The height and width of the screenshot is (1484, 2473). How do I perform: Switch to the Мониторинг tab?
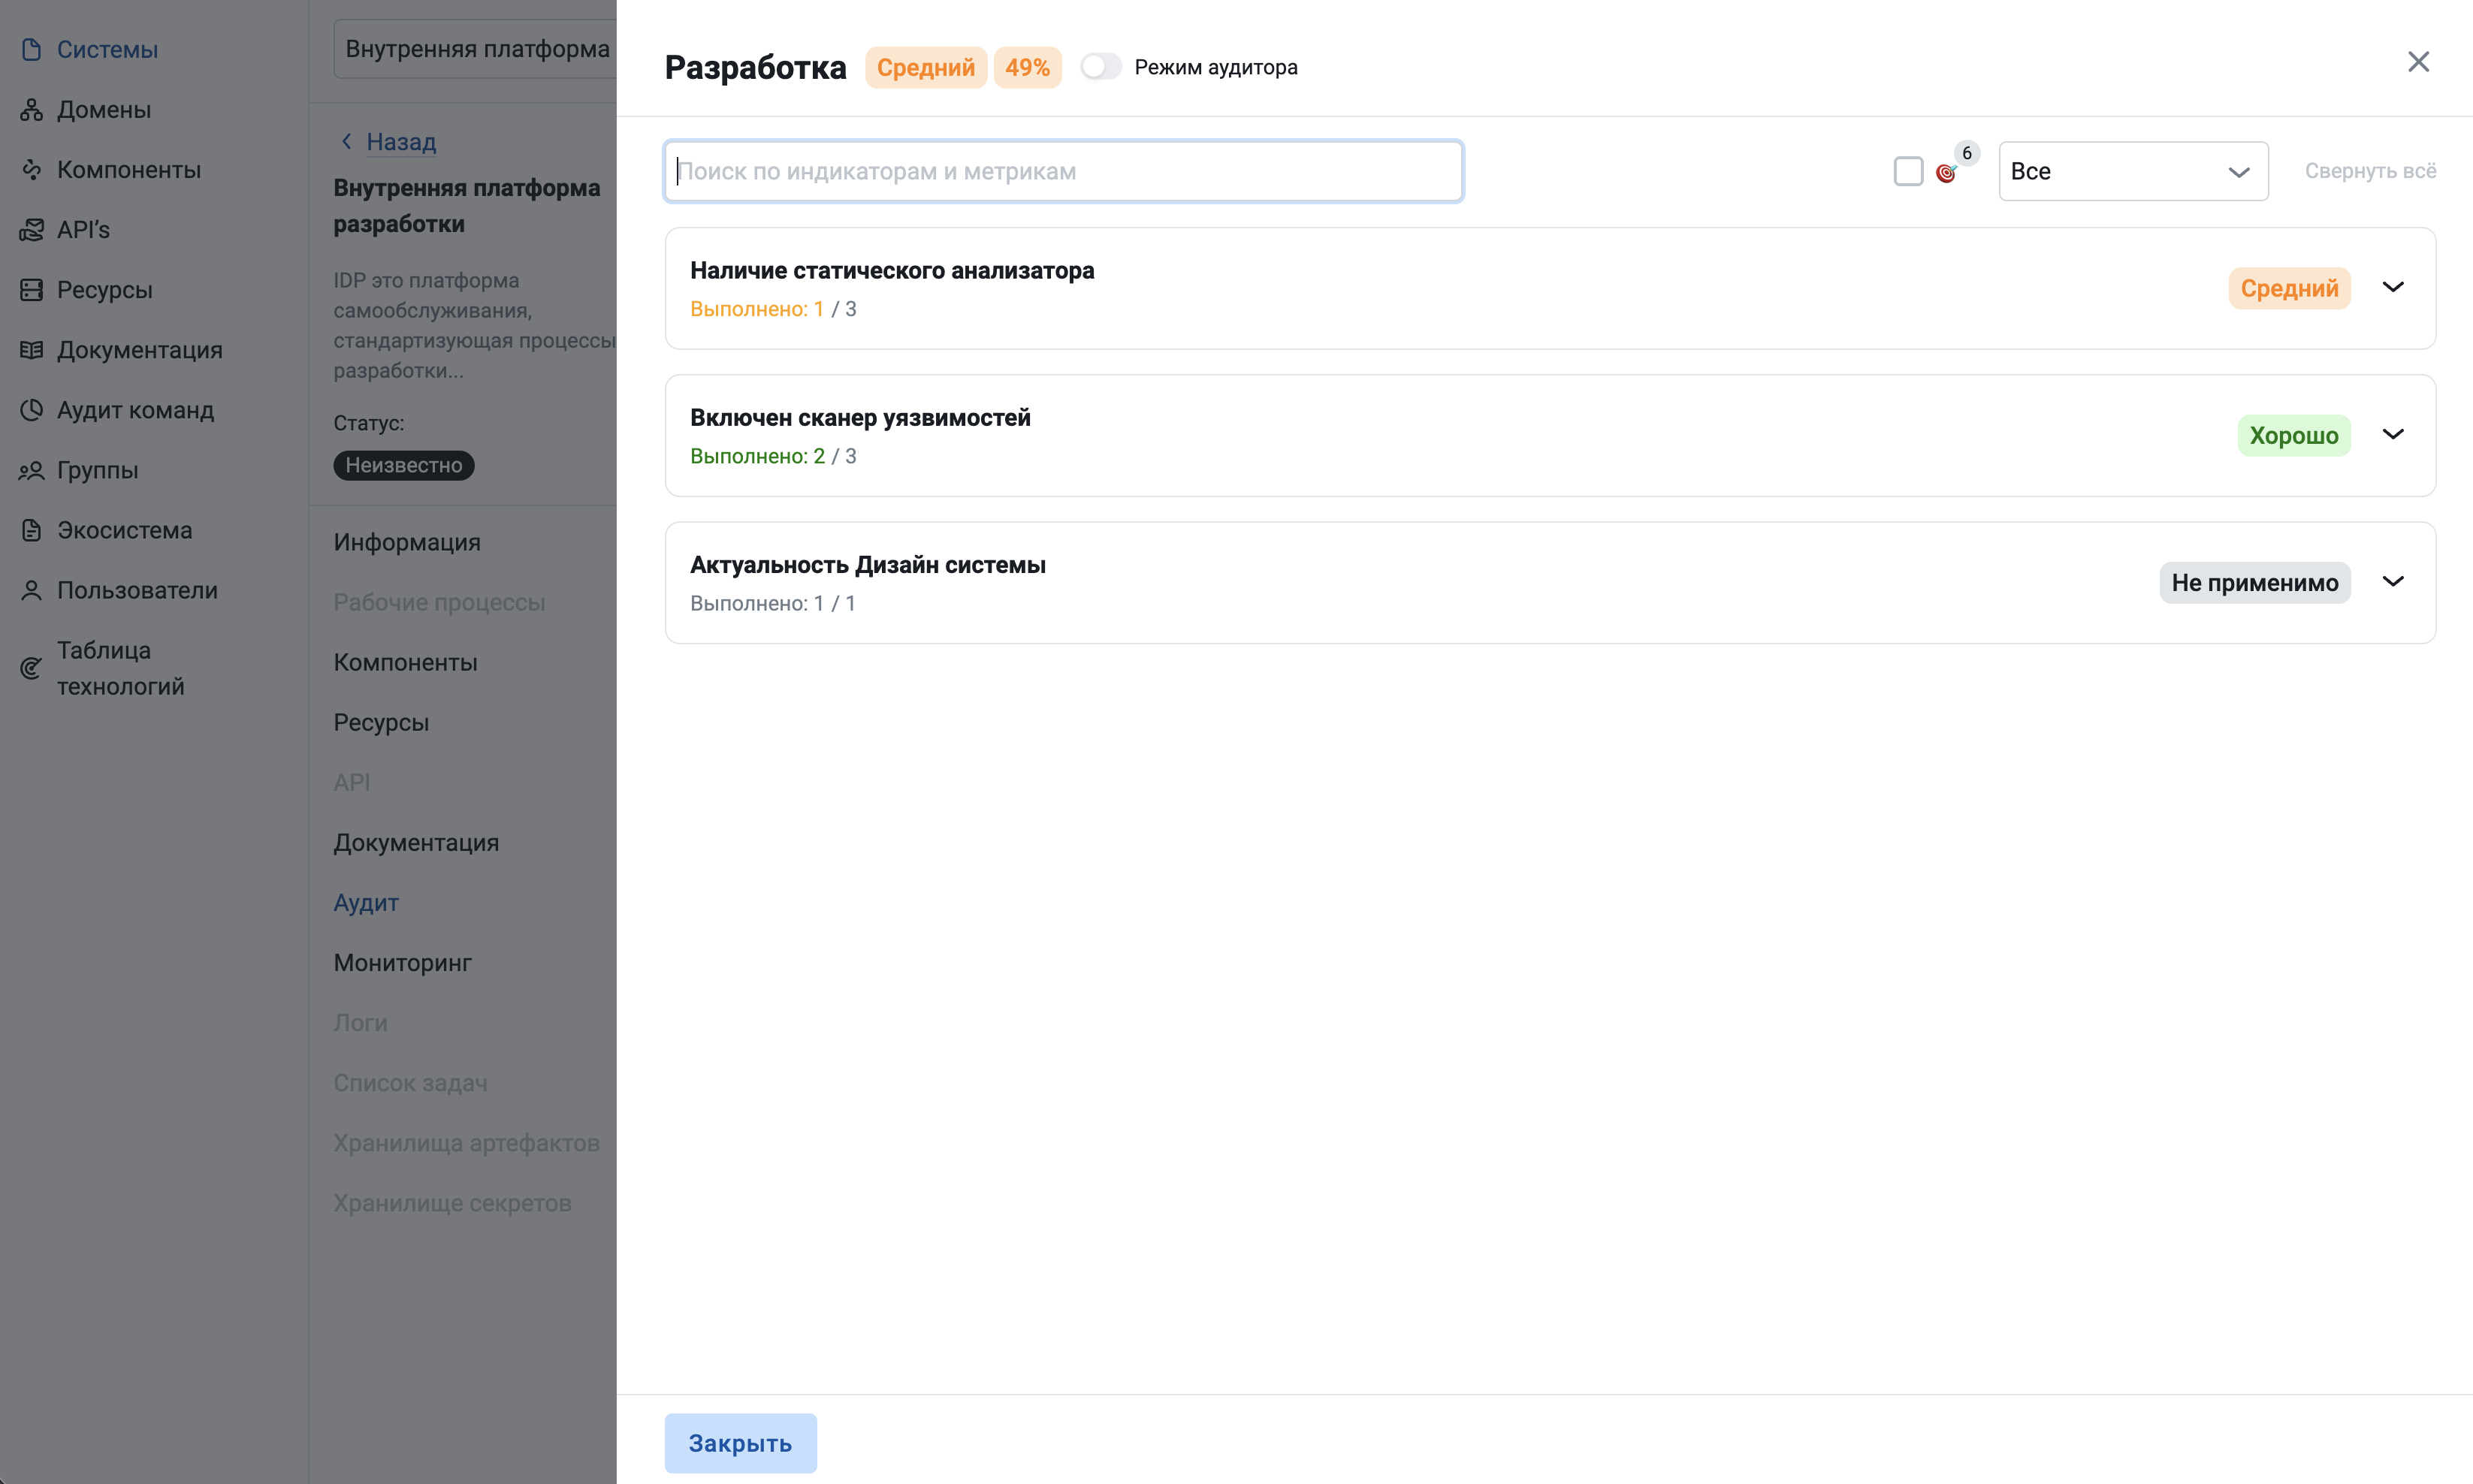402,962
